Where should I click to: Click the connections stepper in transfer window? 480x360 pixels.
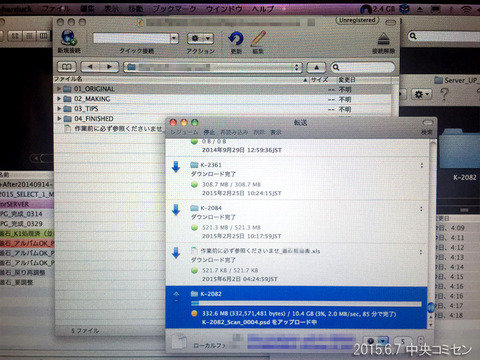(420, 341)
